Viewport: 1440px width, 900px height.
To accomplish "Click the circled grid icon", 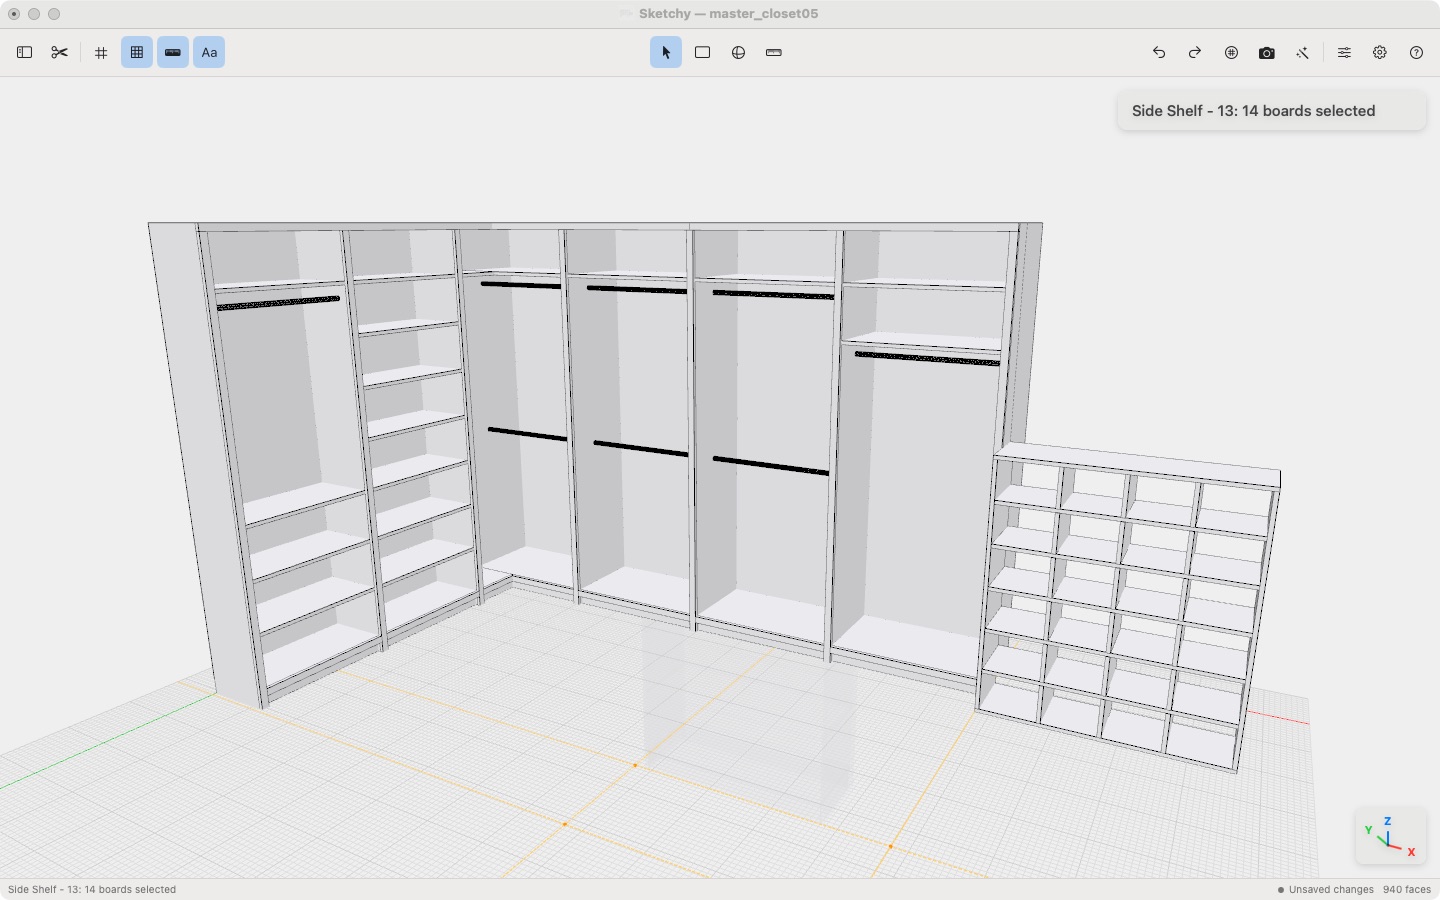I will point(1231,53).
